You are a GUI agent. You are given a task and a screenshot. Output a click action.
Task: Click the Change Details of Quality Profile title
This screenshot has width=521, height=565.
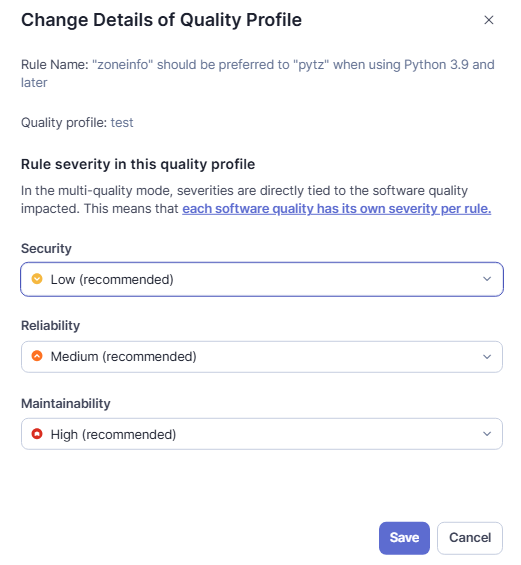161,20
